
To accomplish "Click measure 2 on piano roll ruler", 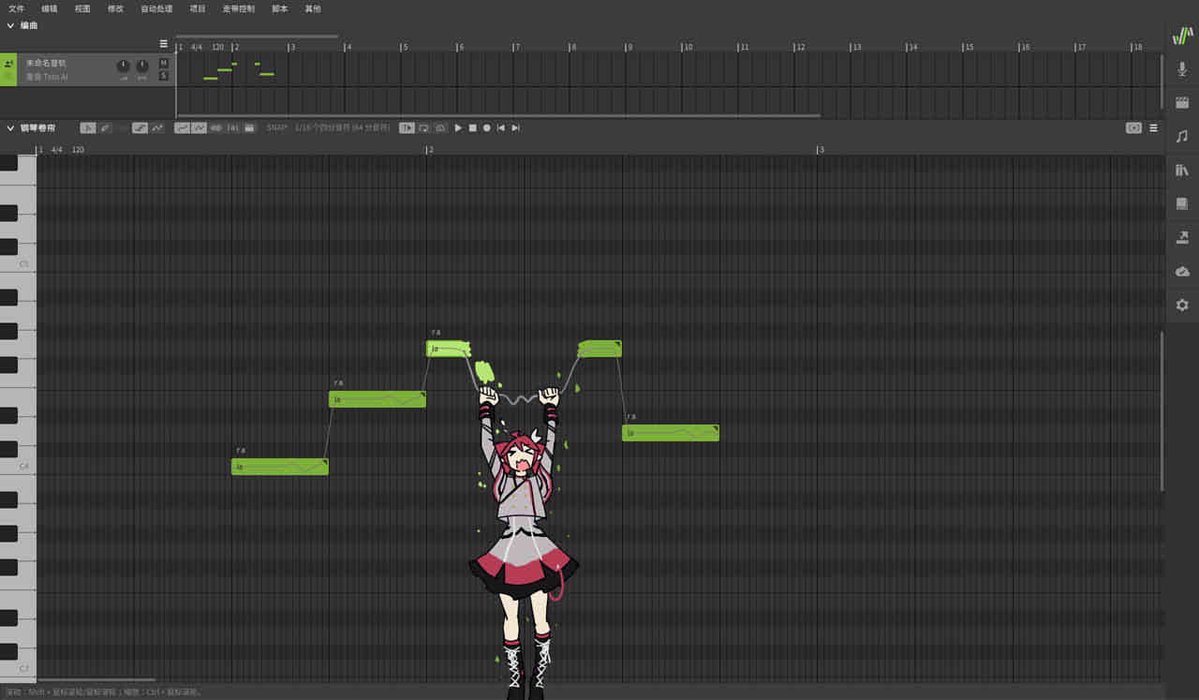I will coord(429,149).
